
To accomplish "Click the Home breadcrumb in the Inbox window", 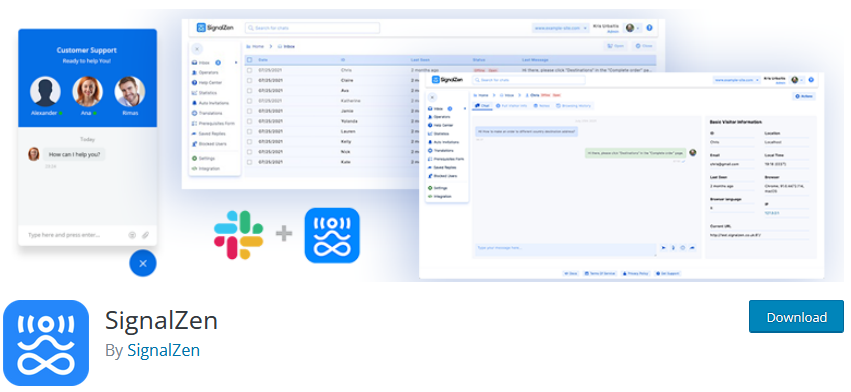I will click(255, 47).
